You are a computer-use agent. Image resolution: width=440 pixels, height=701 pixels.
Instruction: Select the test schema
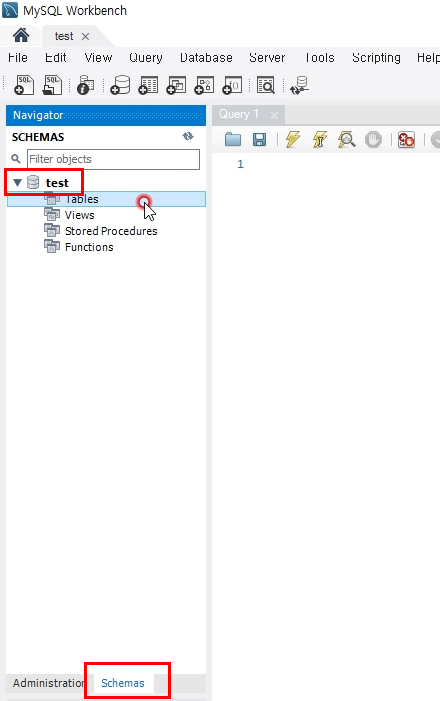57,183
